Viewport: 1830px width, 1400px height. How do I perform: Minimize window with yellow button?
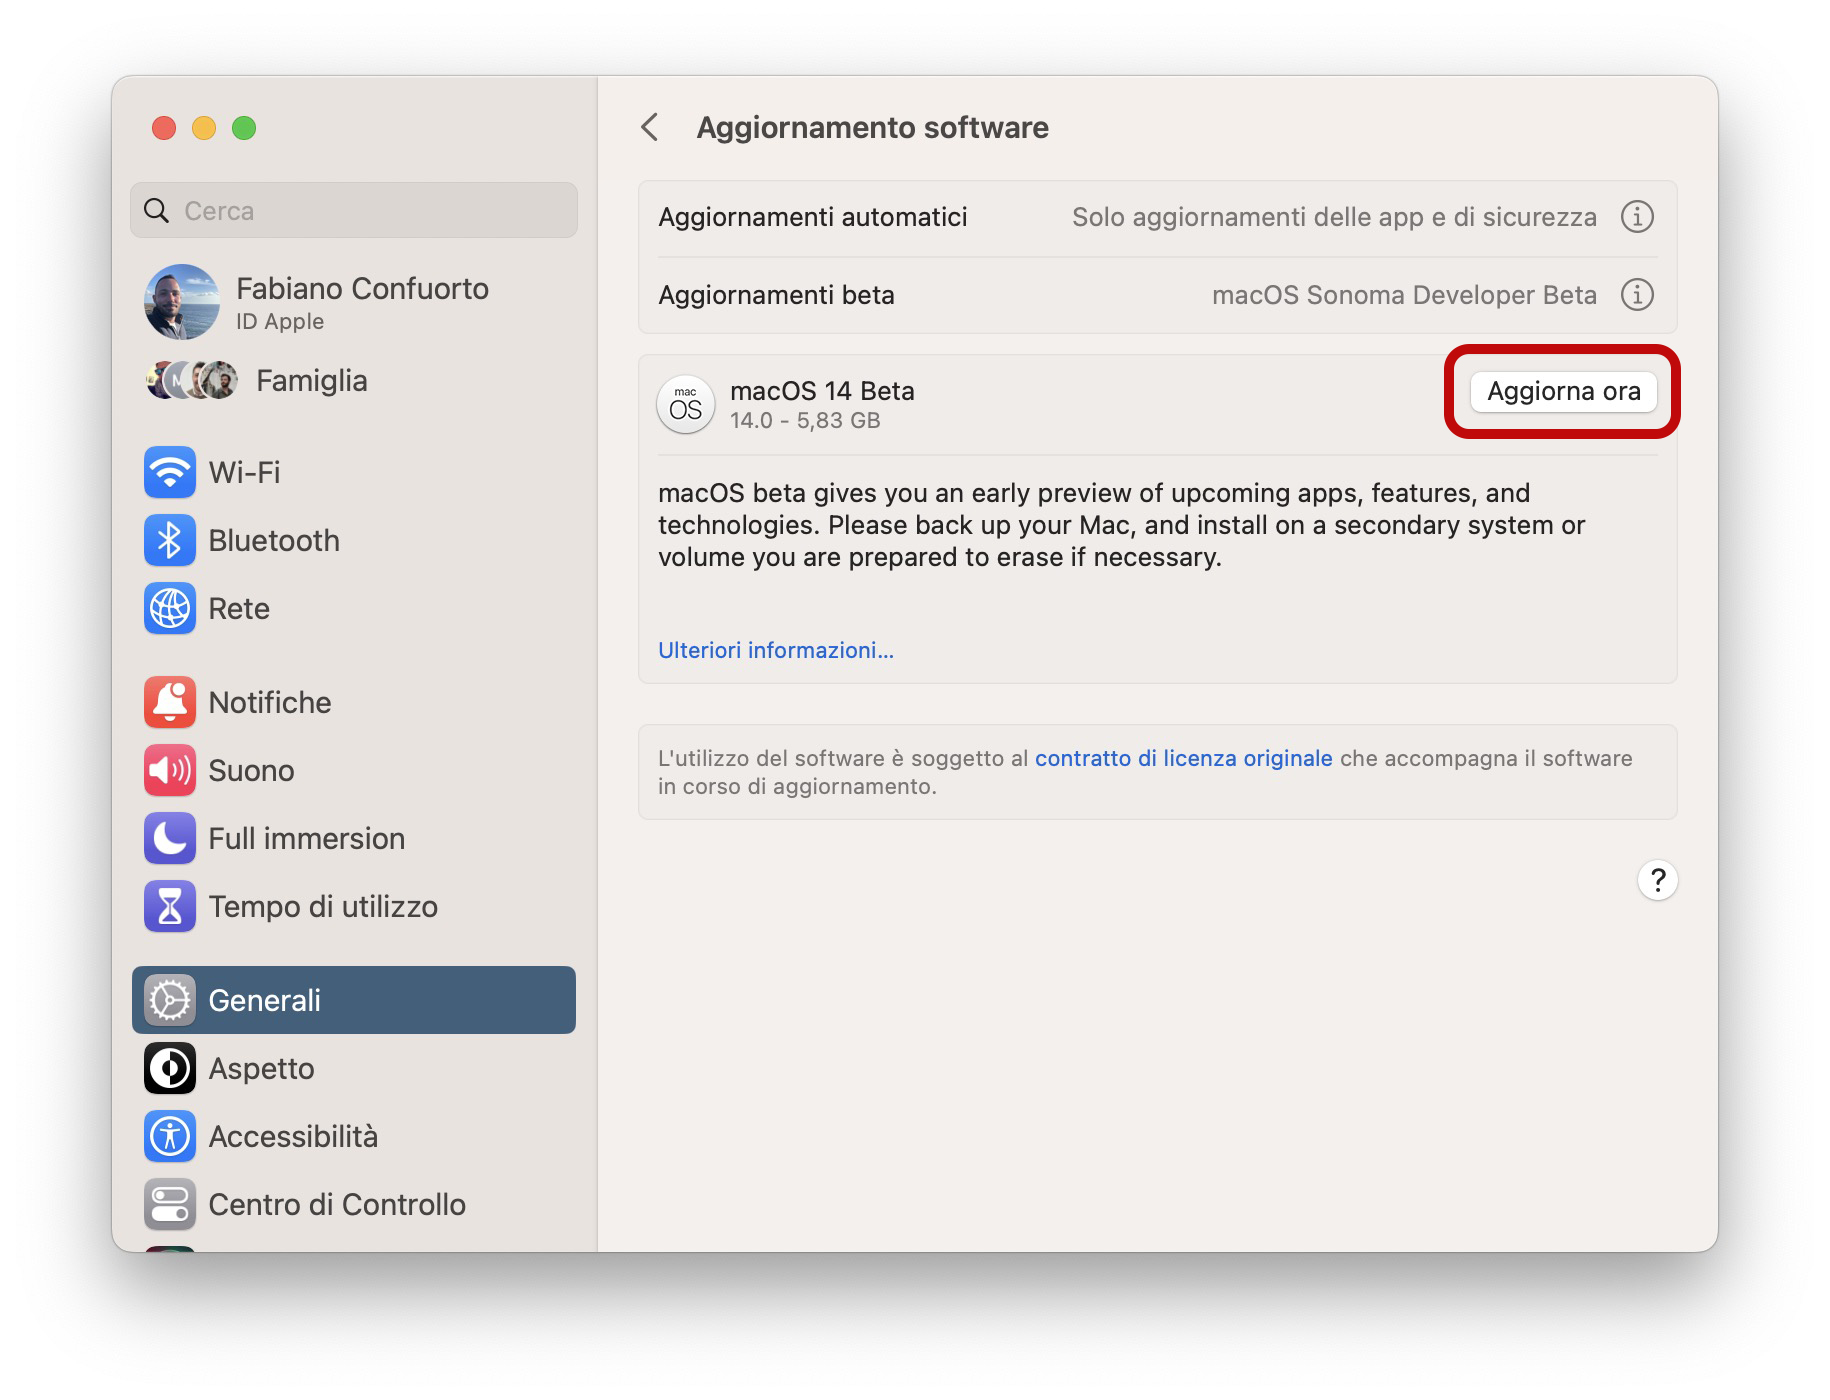click(x=204, y=128)
